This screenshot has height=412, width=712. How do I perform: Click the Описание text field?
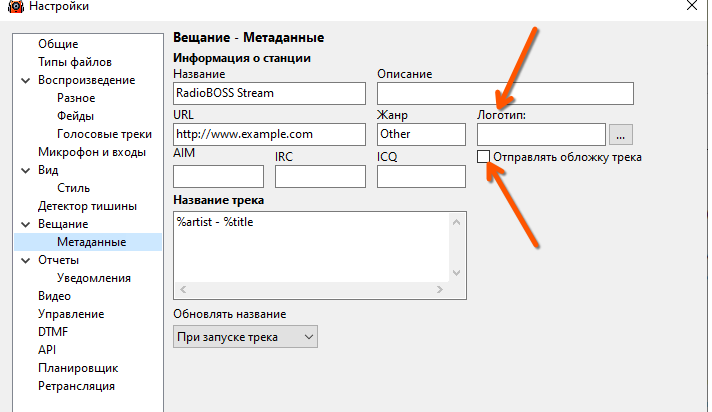coord(506,93)
